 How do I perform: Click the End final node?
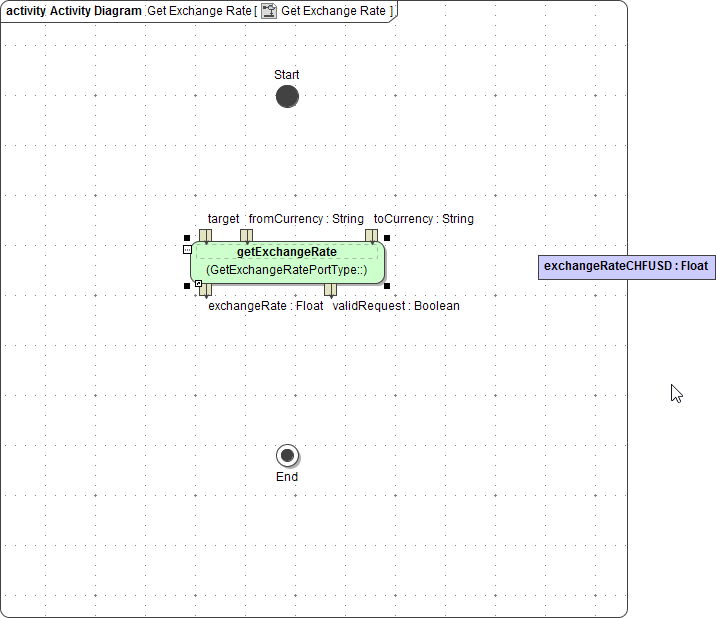[288, 456]
